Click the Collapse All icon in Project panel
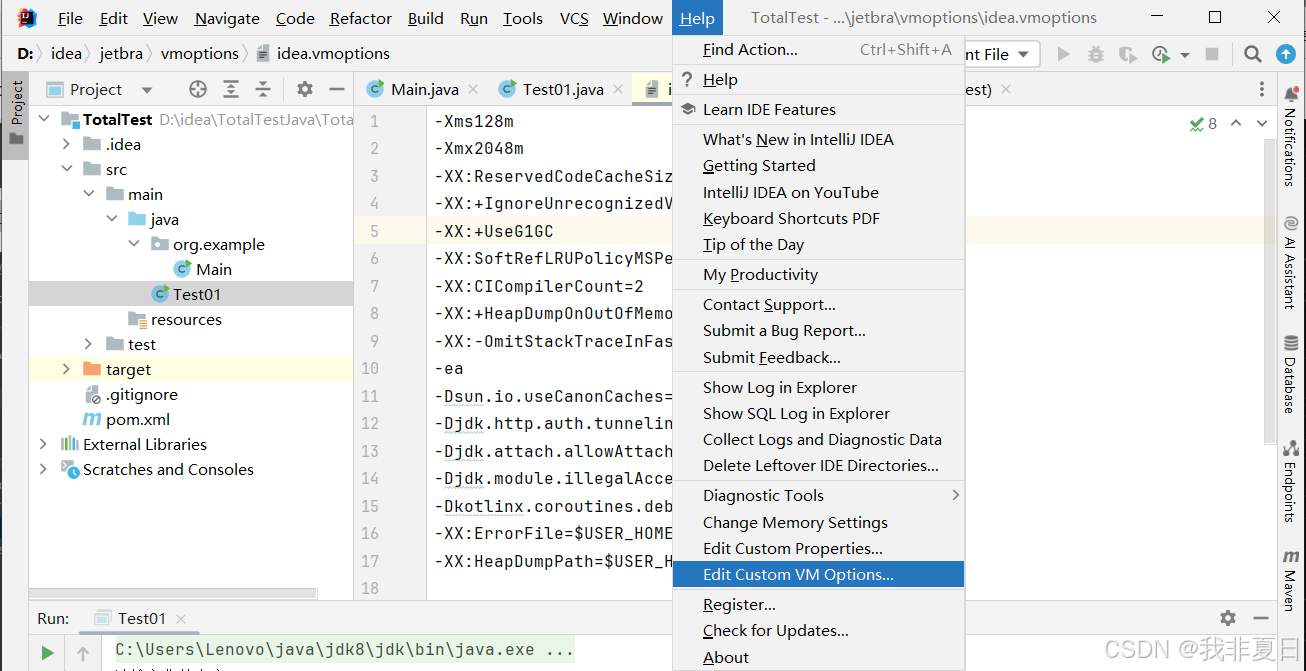The image size is (1306, 671). 263,89
